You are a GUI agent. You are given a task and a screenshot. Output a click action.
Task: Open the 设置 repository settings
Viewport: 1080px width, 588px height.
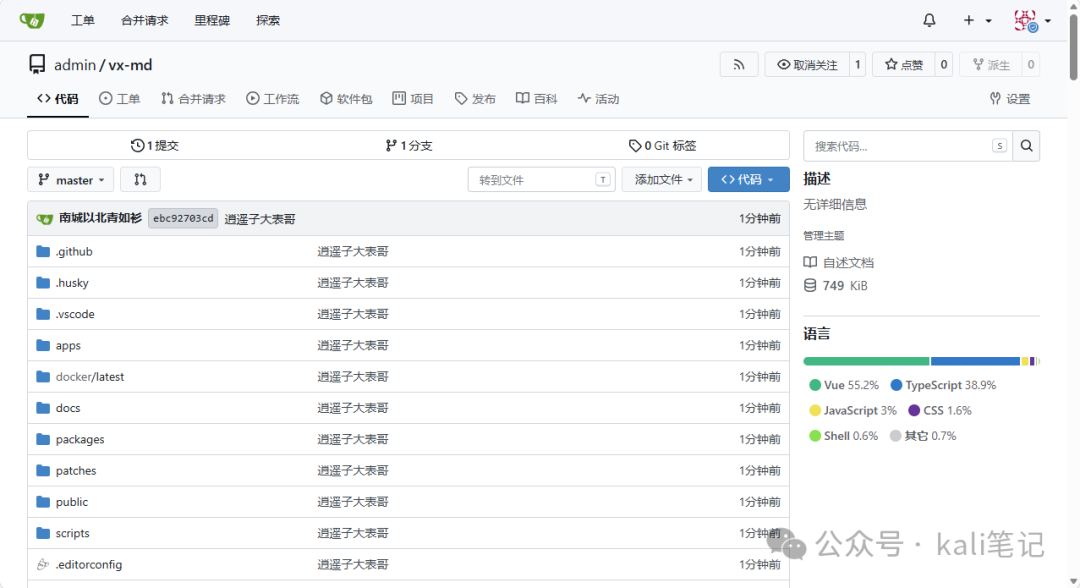[x=1010, y=98]
